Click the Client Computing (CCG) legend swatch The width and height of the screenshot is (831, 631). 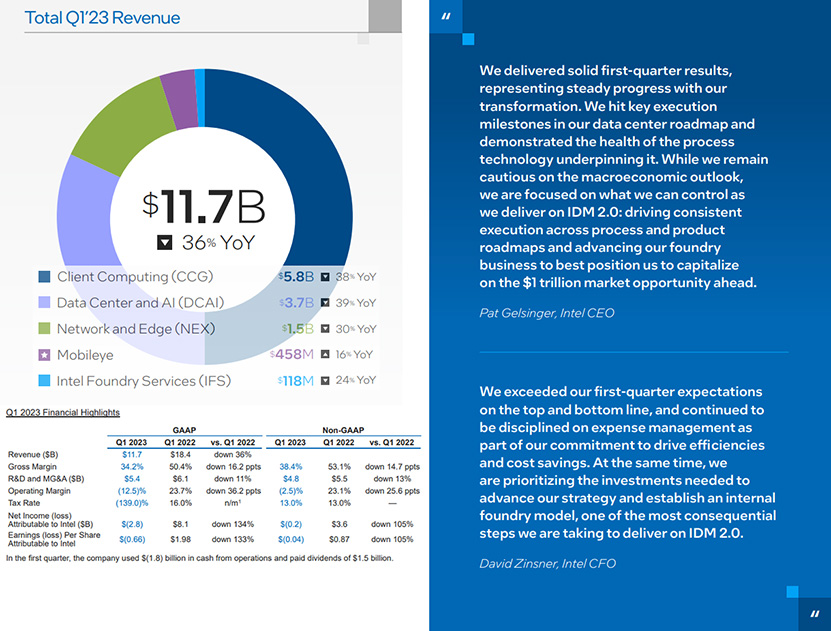pyautogui.click(x=45, y=277)
